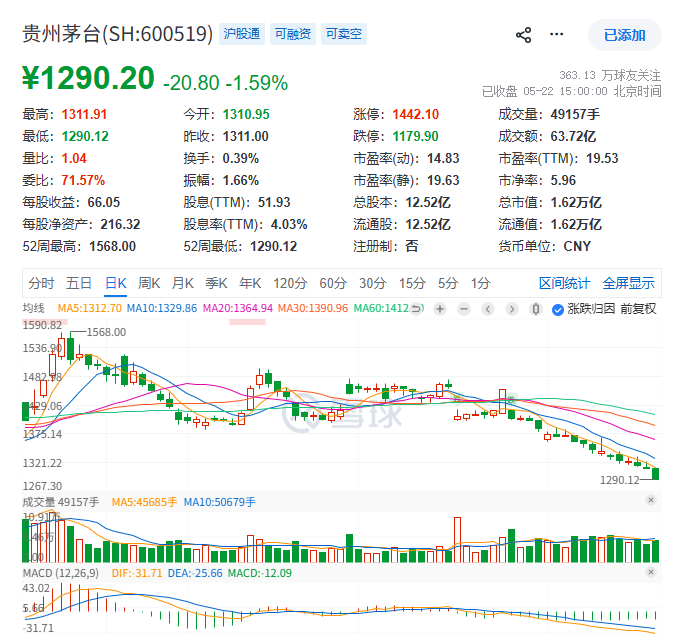Click the 成交额 value 63.72亿
681x638 pixels.
tap(573, 136)
